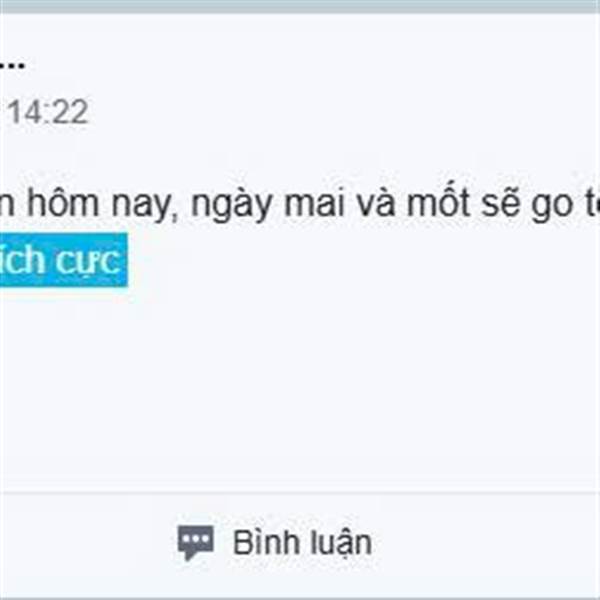The width and height of the screenshot is (600, 600).
Task: Select the highlighted "ích cực" text
Action: (x=61, y=260)
